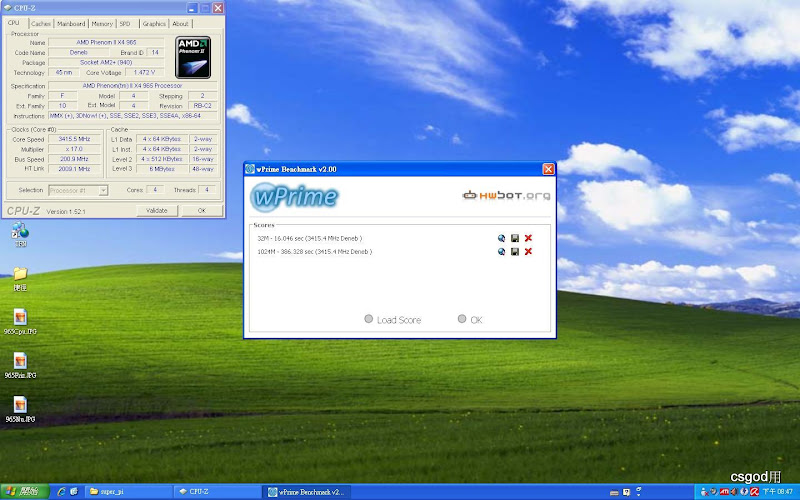Click the Socket AM2+ (940) package value
Viewport: 800px width, 500px height.
tap(106, 62)
